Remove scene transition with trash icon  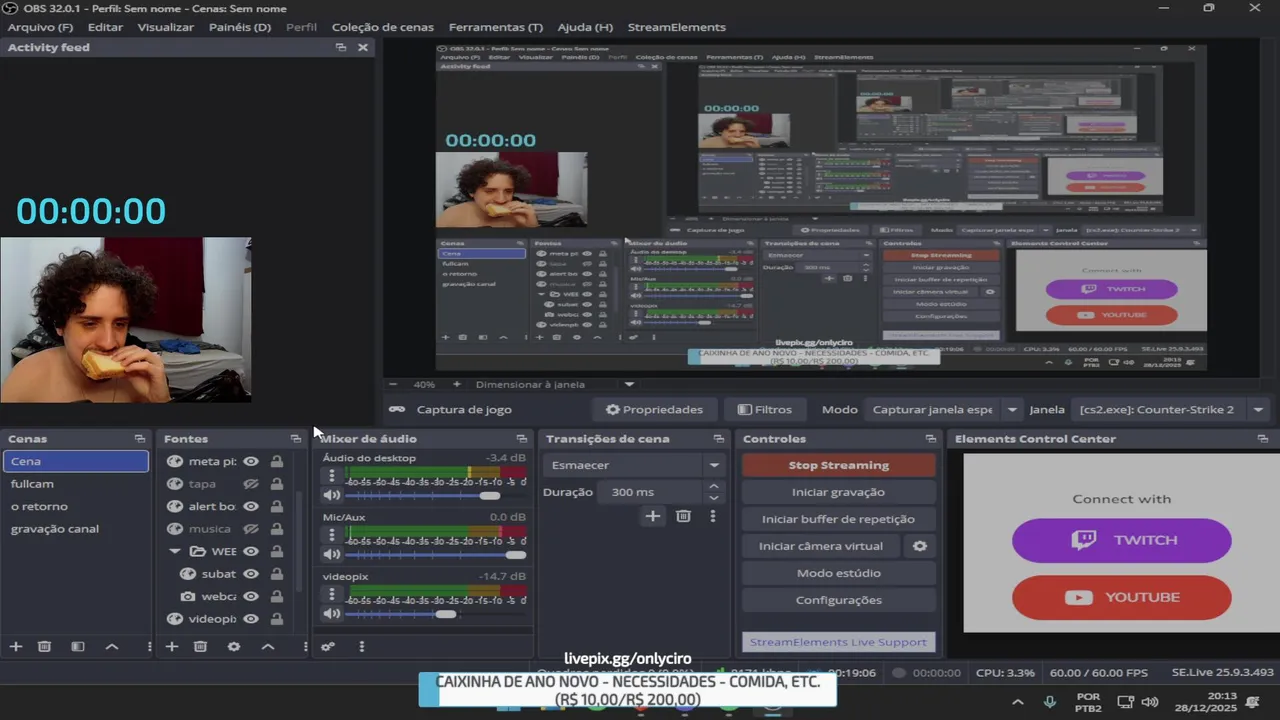coord(683,516)
